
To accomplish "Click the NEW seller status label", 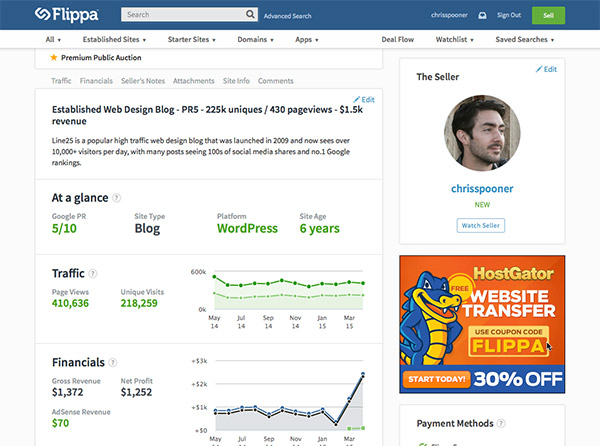I will tap(482, 205).
